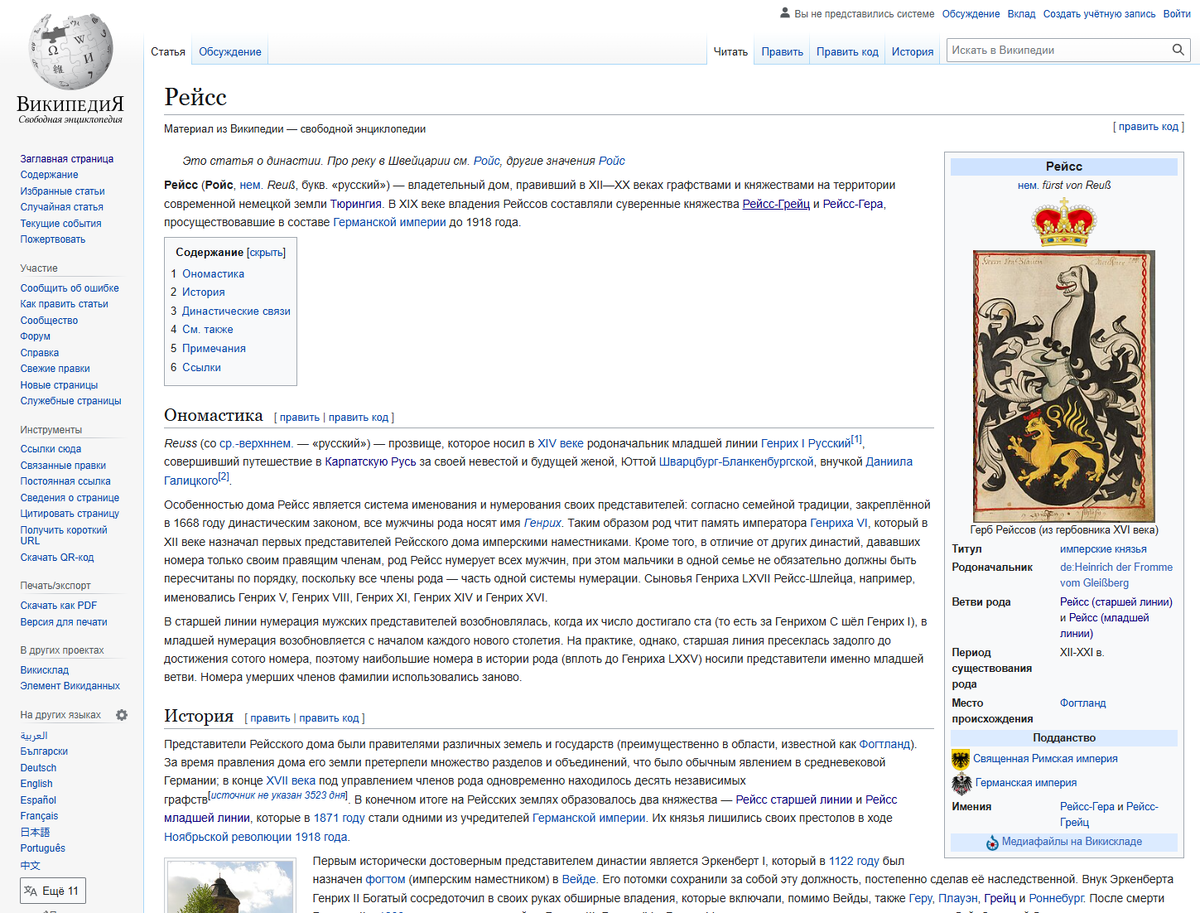Click Скачать как PDF link
Image resolution: width=1200 pixels, height=913 pixels.
coord(59,605)
